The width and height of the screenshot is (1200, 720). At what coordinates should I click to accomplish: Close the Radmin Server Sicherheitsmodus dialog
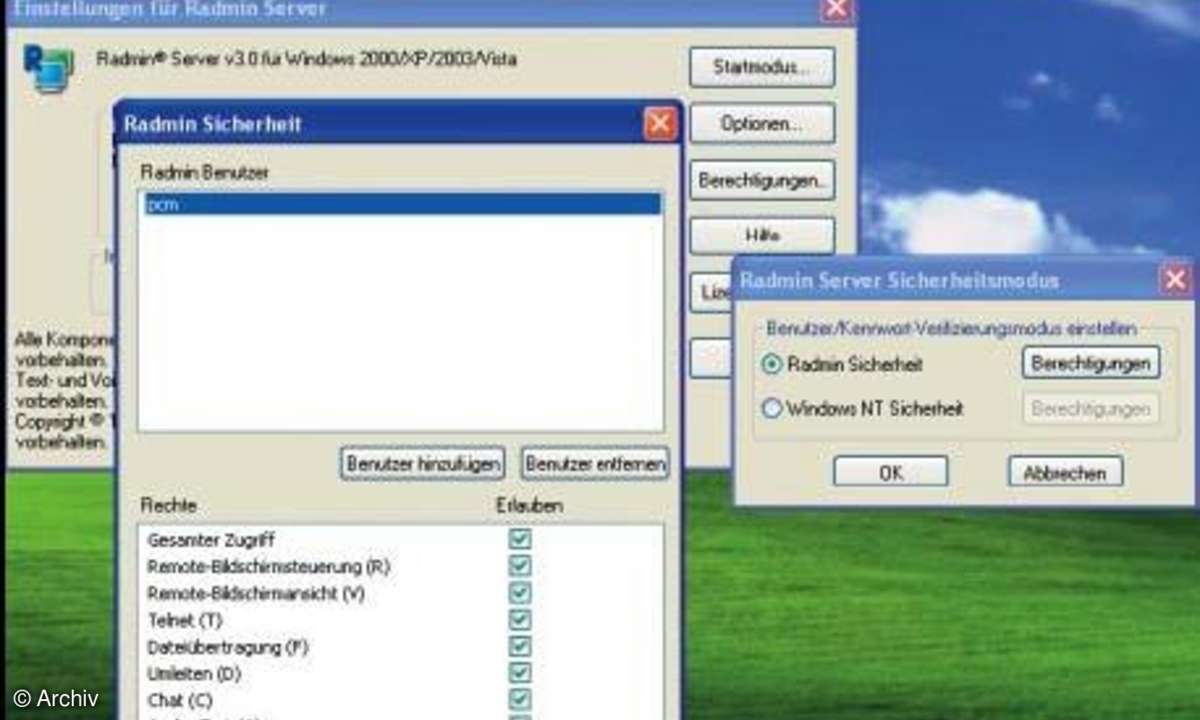(1176, 280)
